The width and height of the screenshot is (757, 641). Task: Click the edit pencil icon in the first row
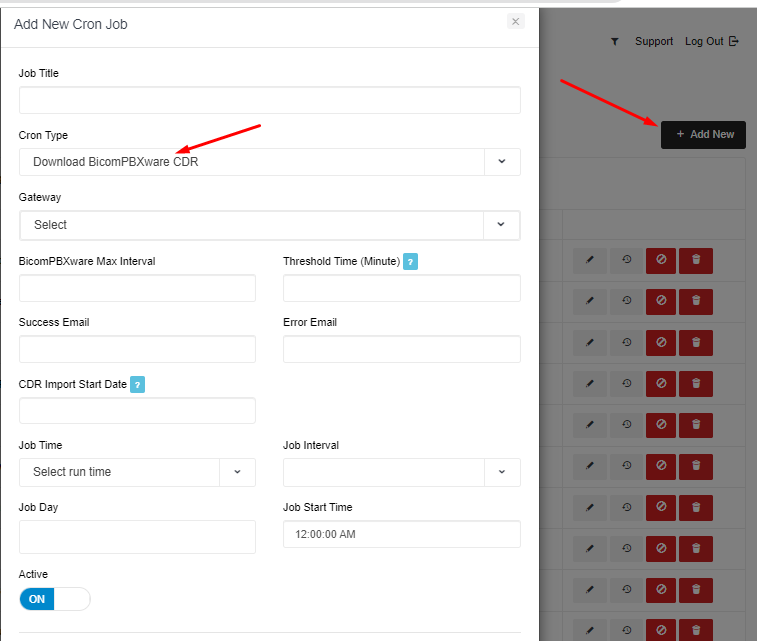[x=590, y=260]
